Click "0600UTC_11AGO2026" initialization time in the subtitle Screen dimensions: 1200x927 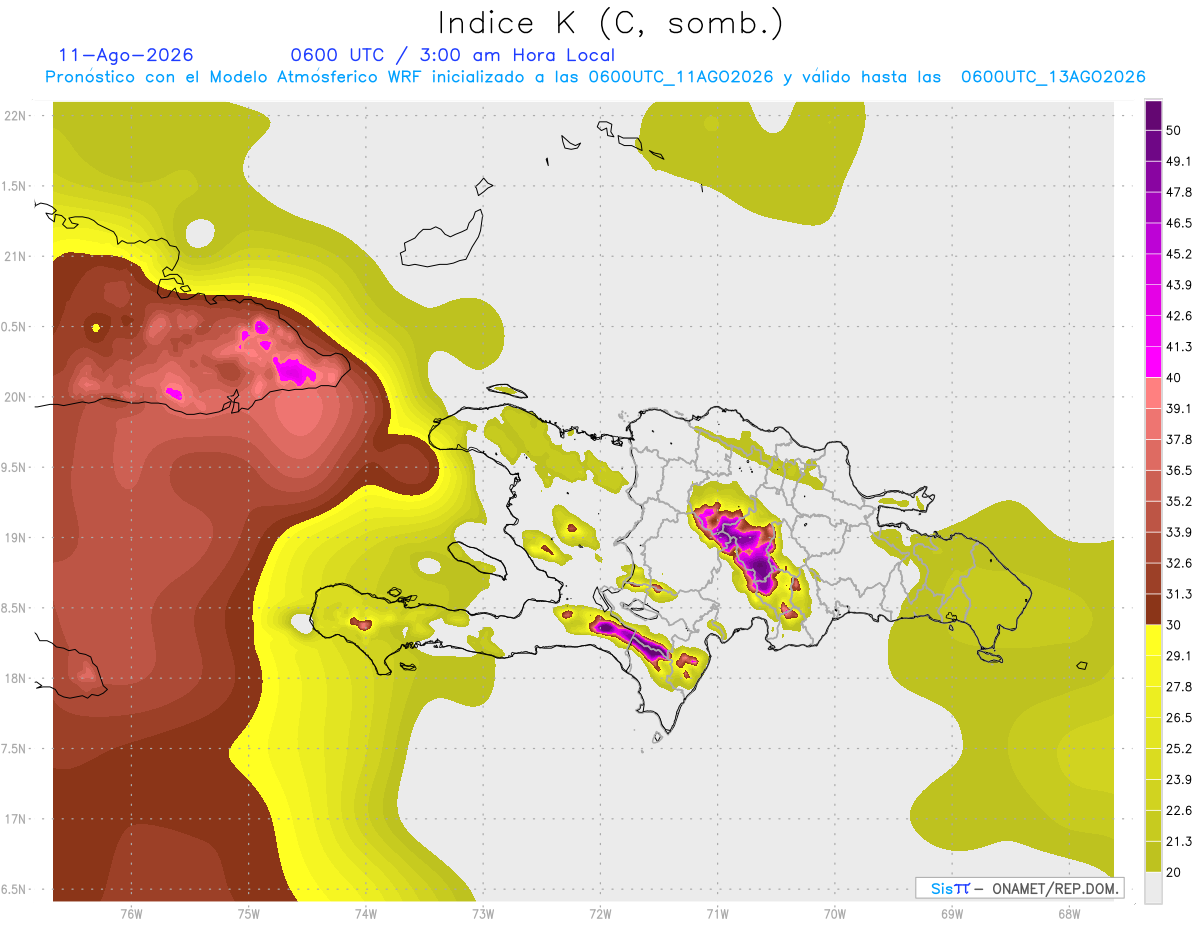pyautogui.click(x=681, y=77)
